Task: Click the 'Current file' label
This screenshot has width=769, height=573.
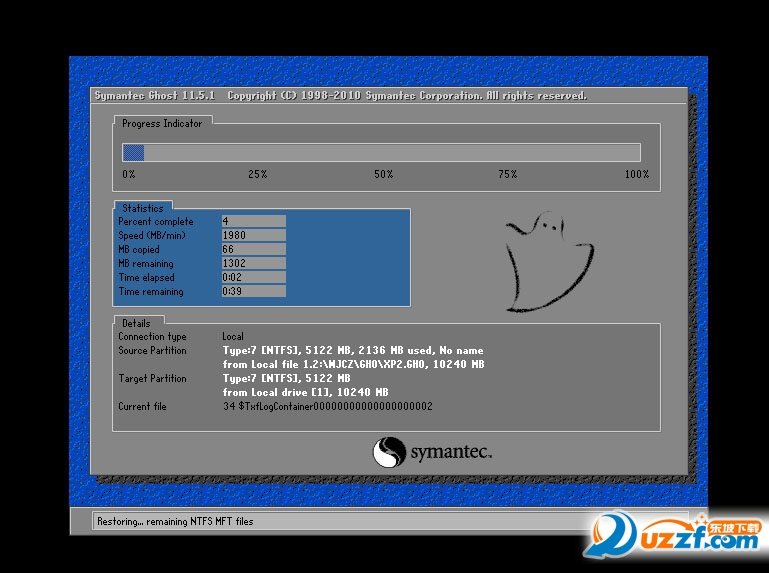Action: (142, 406)
